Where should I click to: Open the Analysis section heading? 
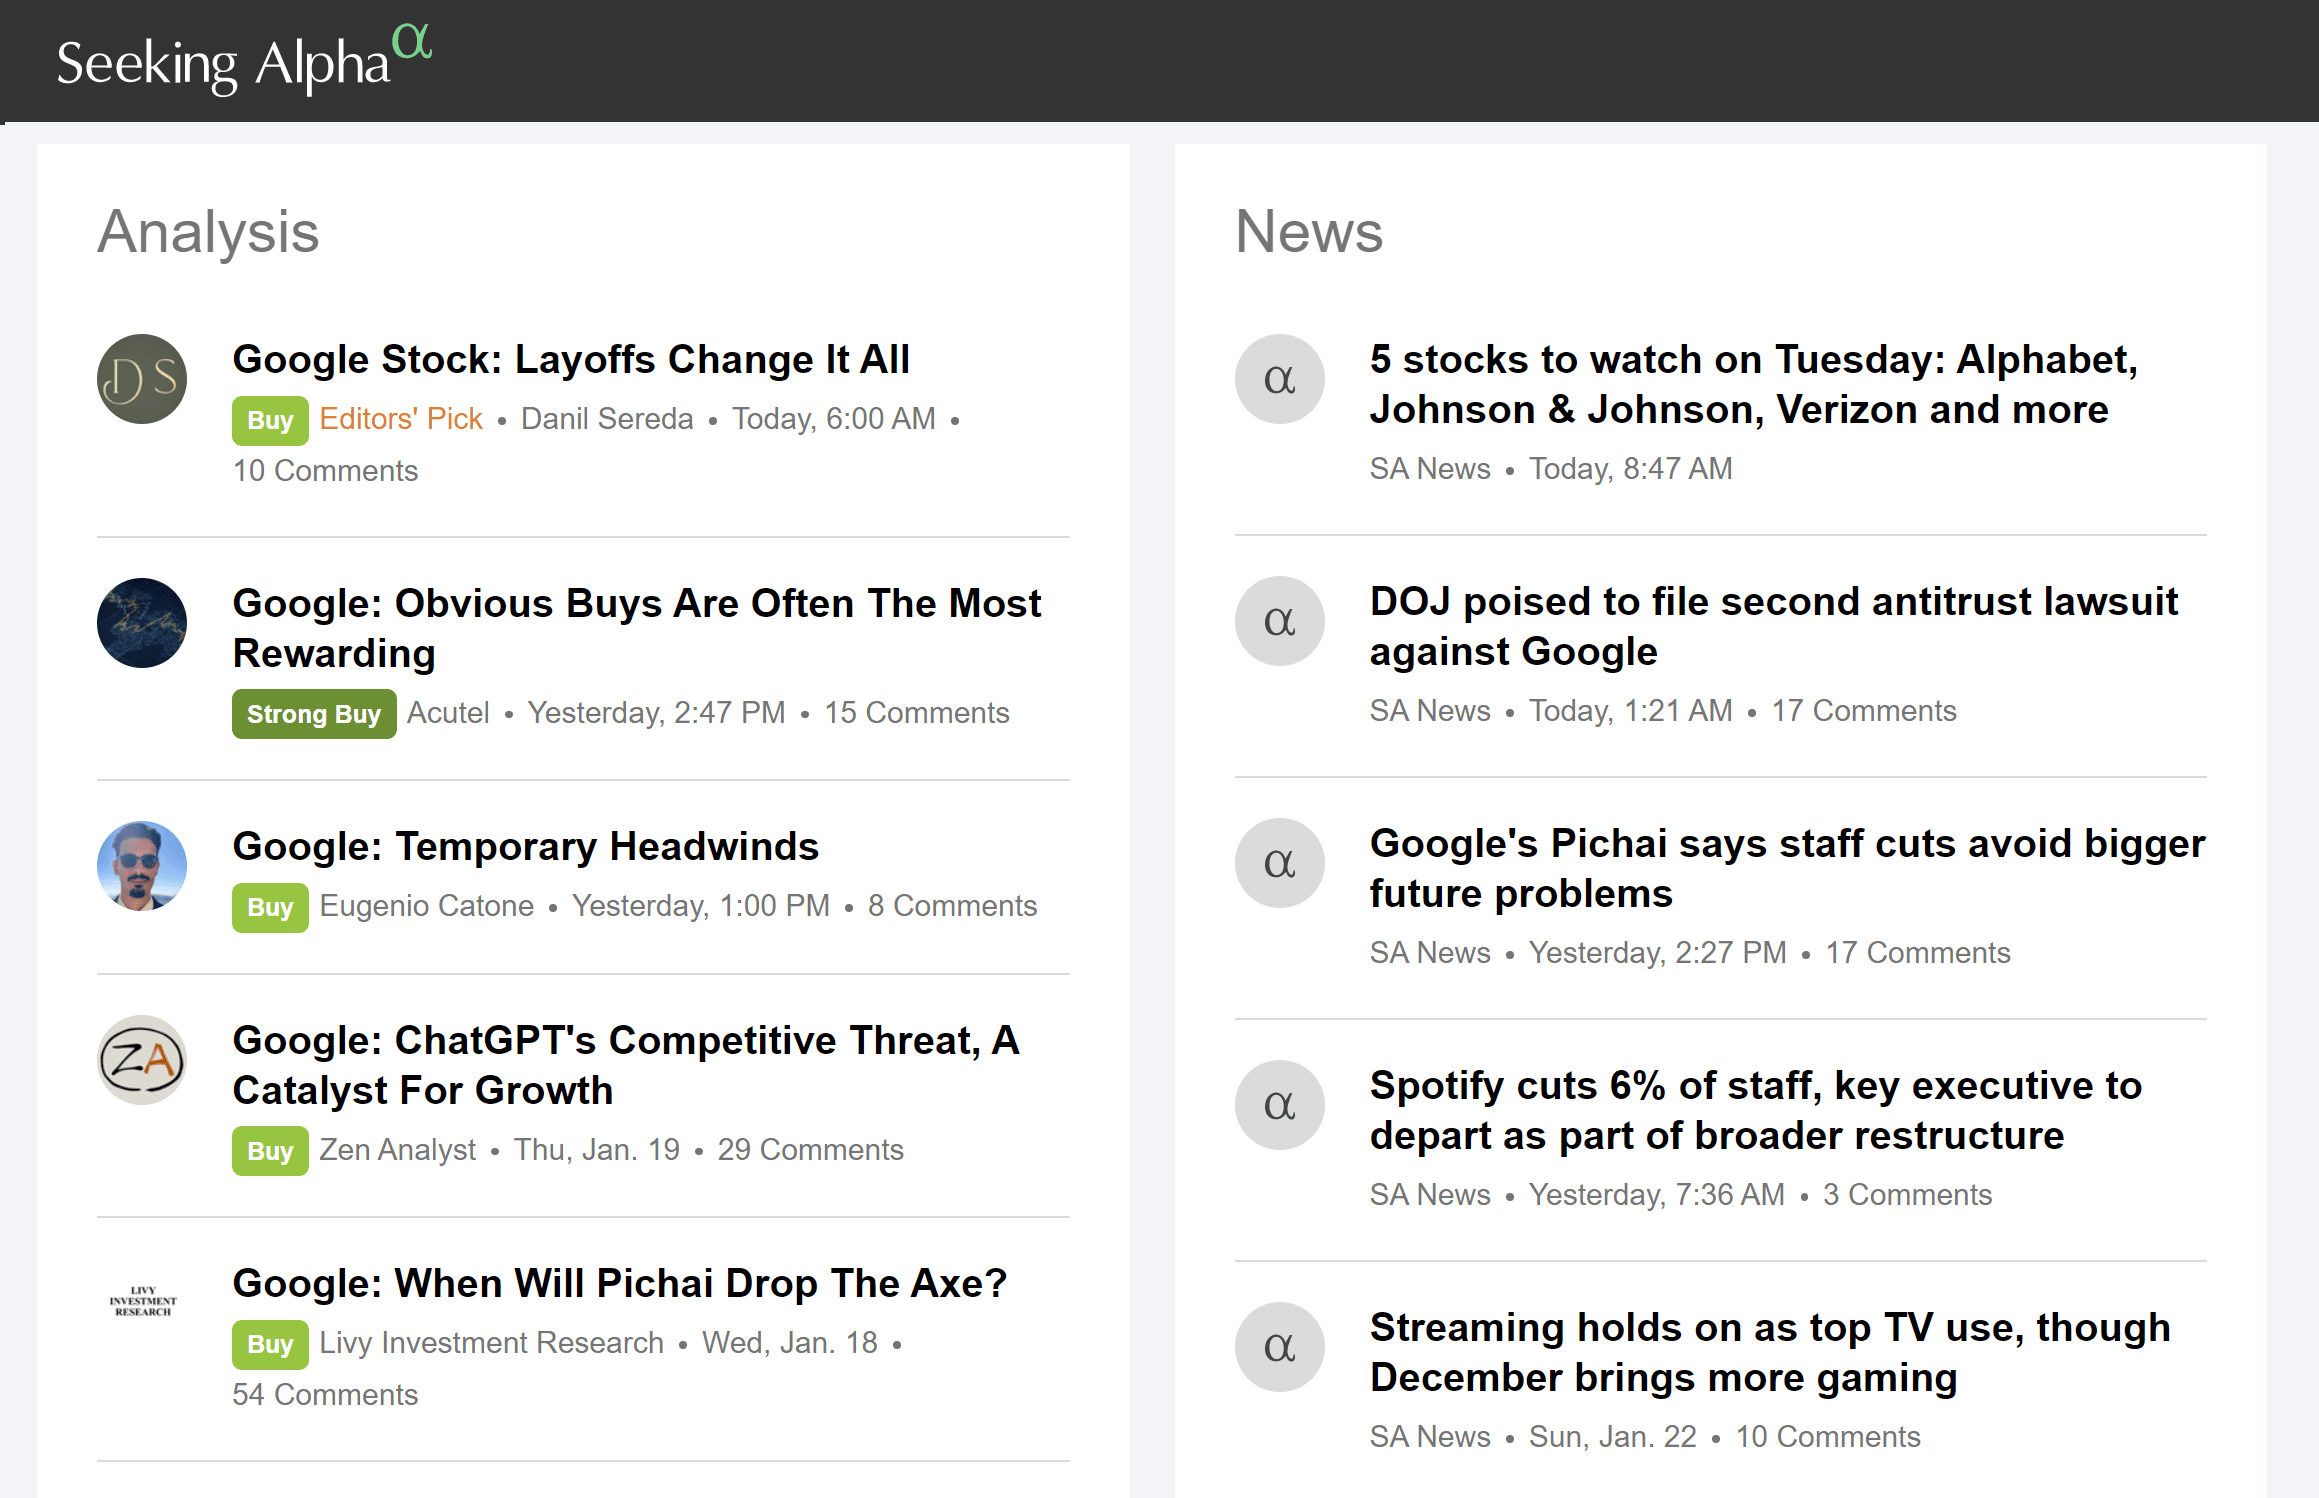(x=208, y=232)
